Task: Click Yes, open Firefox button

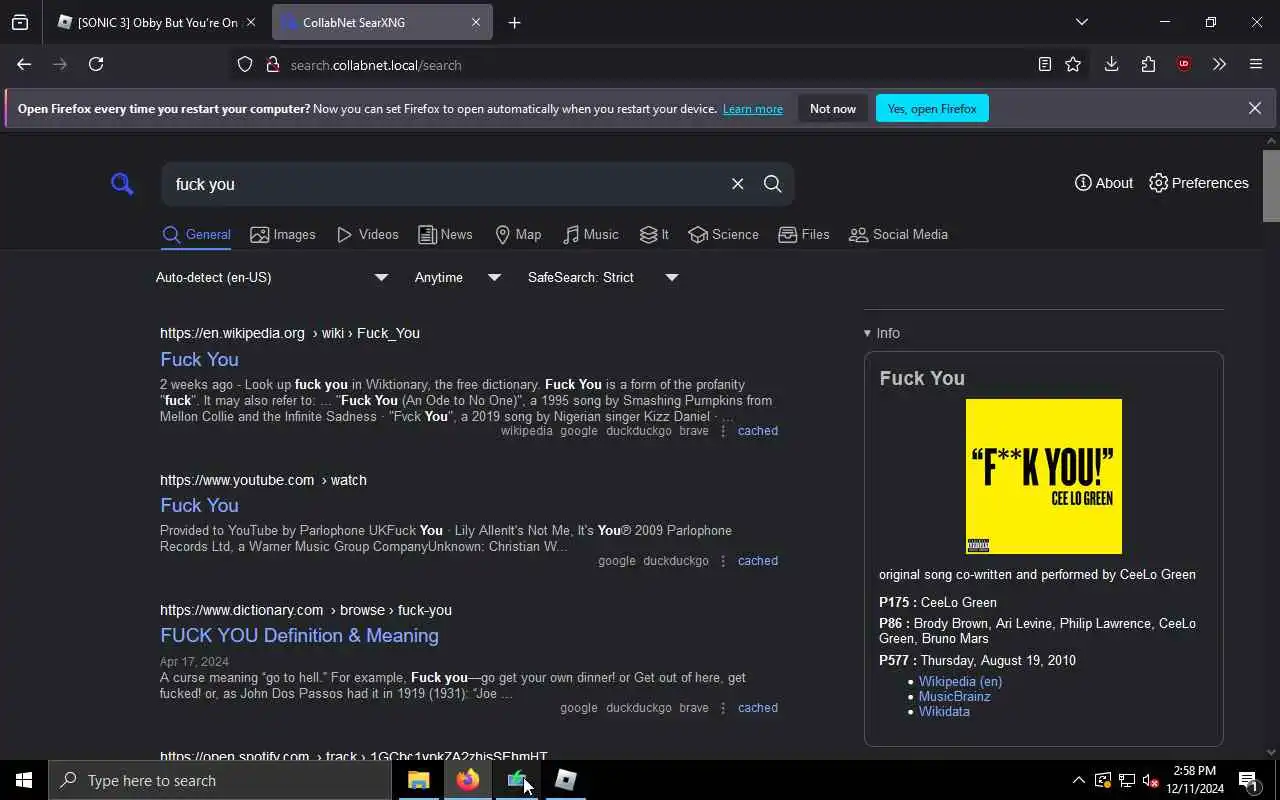Action: (932, 108)
